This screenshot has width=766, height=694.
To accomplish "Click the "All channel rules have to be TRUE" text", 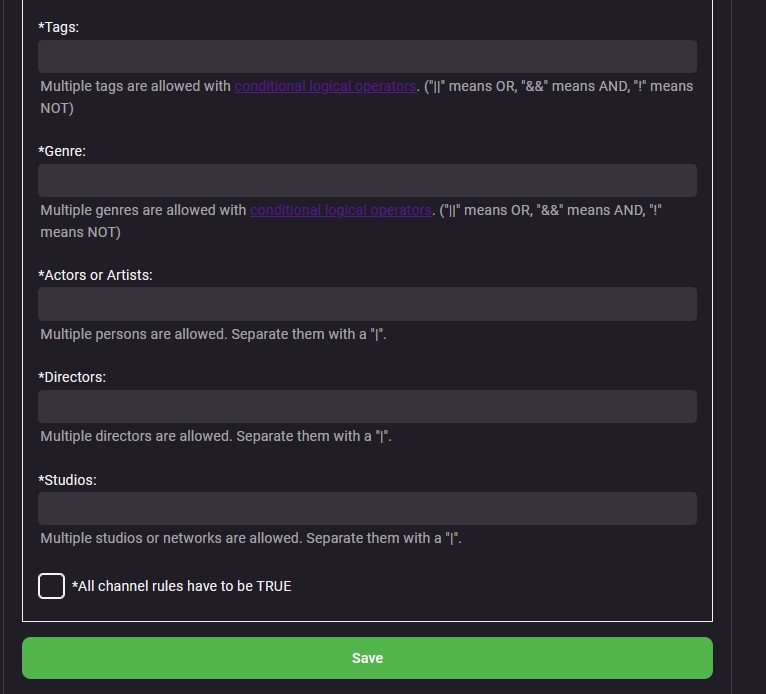I will tap(182, 586).
